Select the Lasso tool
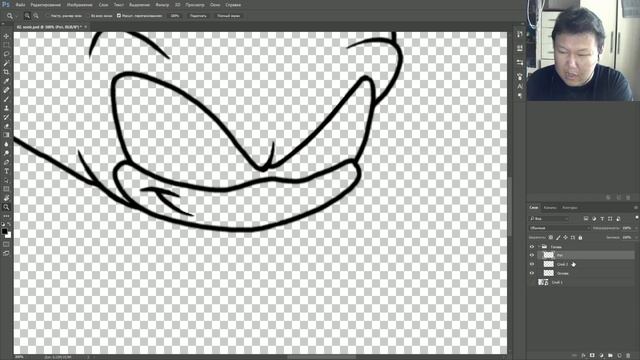This screenshot has width=640, height=360. (6, 54)
